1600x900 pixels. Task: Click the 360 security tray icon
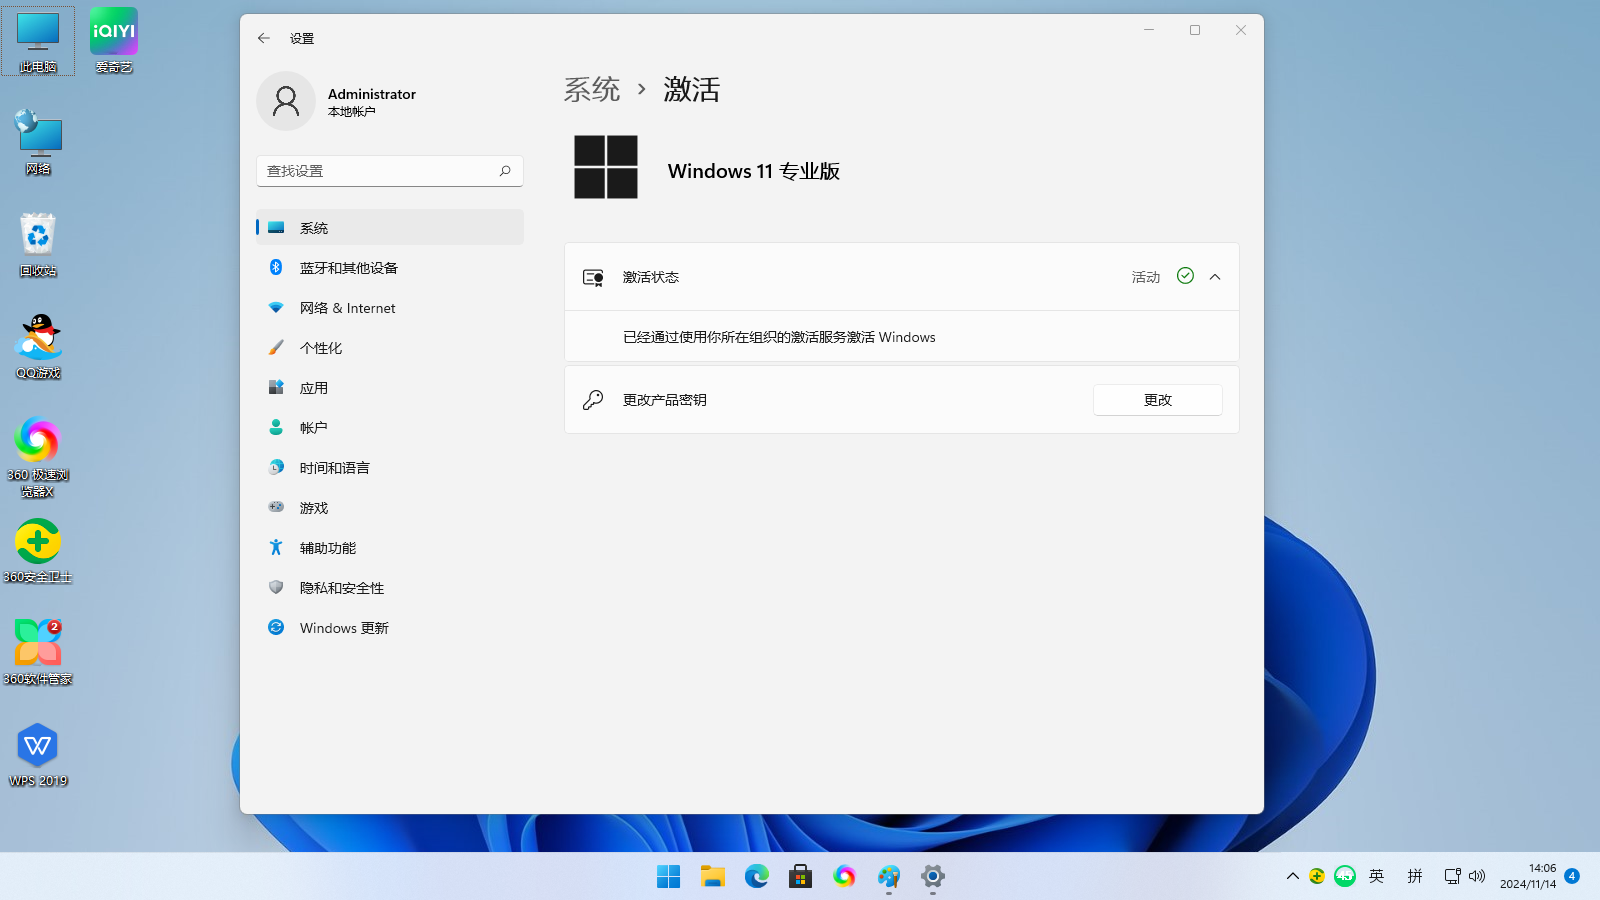point(1317,876)
